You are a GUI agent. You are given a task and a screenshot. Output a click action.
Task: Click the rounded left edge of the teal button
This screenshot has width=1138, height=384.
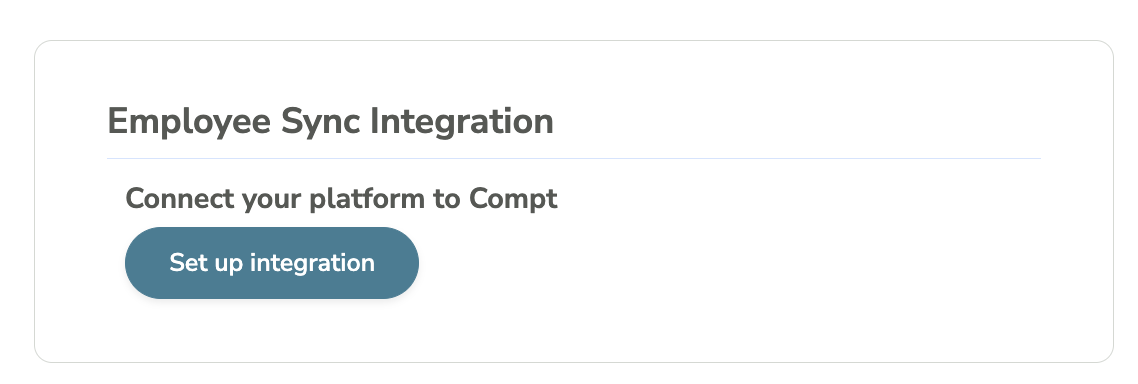(138, 263)
